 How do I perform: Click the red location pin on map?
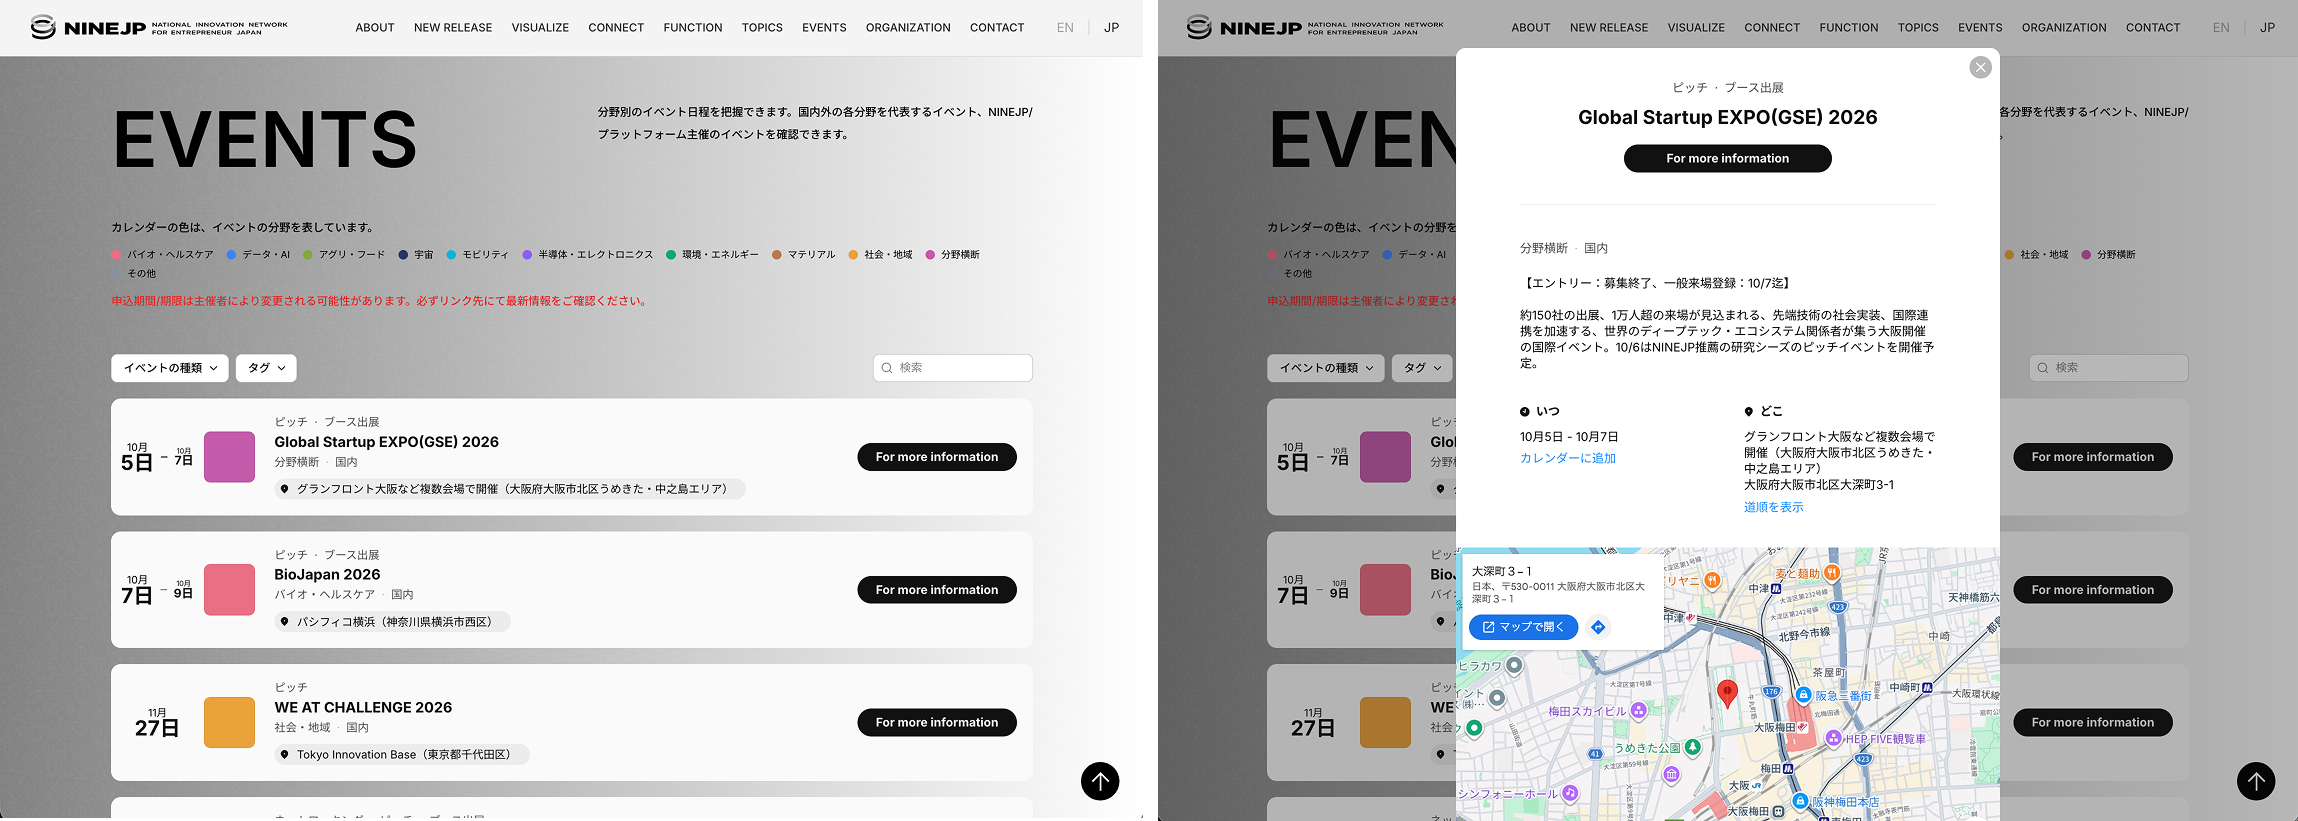tap(1727, 693)
